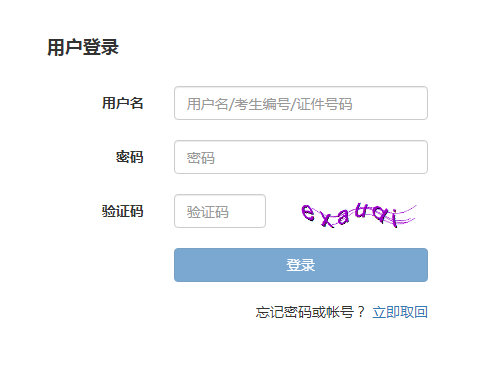Click the 忘记密码或帐号？ text
Image resolution: width=486 pixels, height=369 pixels.
tap(310, 312)
